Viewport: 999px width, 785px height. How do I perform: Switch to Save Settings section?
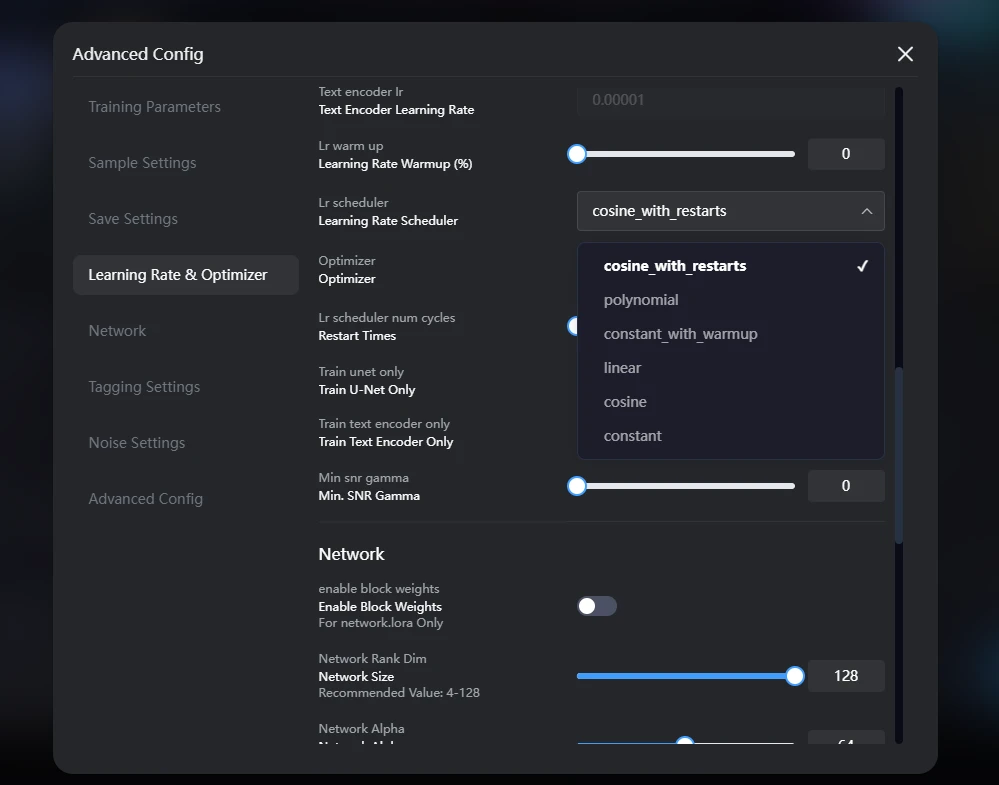coord(133,219)
